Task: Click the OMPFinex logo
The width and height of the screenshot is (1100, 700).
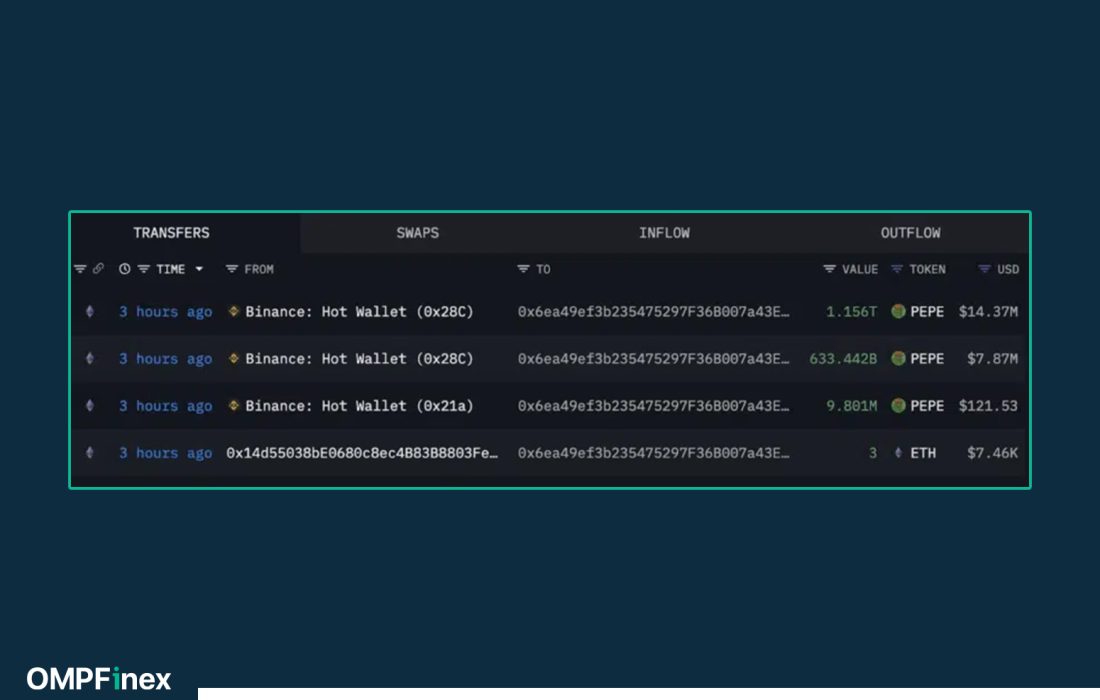Action: (x=99, y=679)
